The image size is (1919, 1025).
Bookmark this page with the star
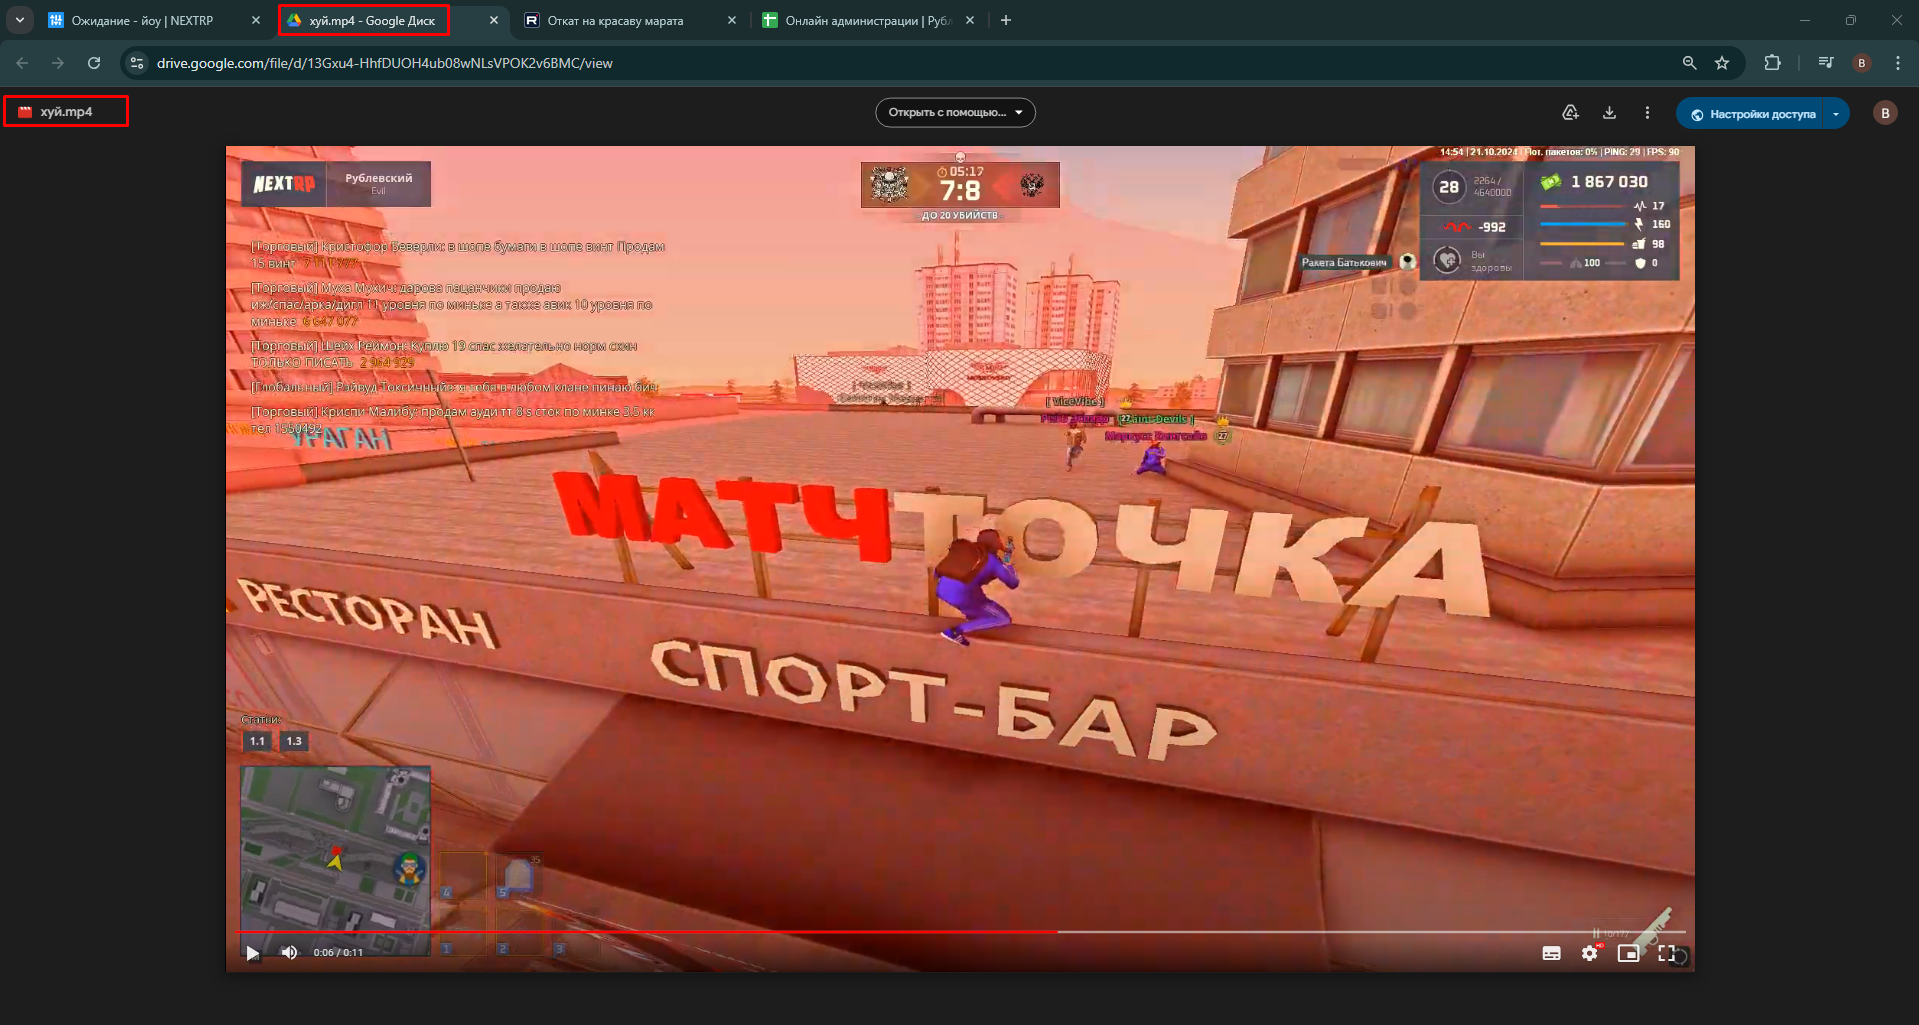pos(1722,63)
